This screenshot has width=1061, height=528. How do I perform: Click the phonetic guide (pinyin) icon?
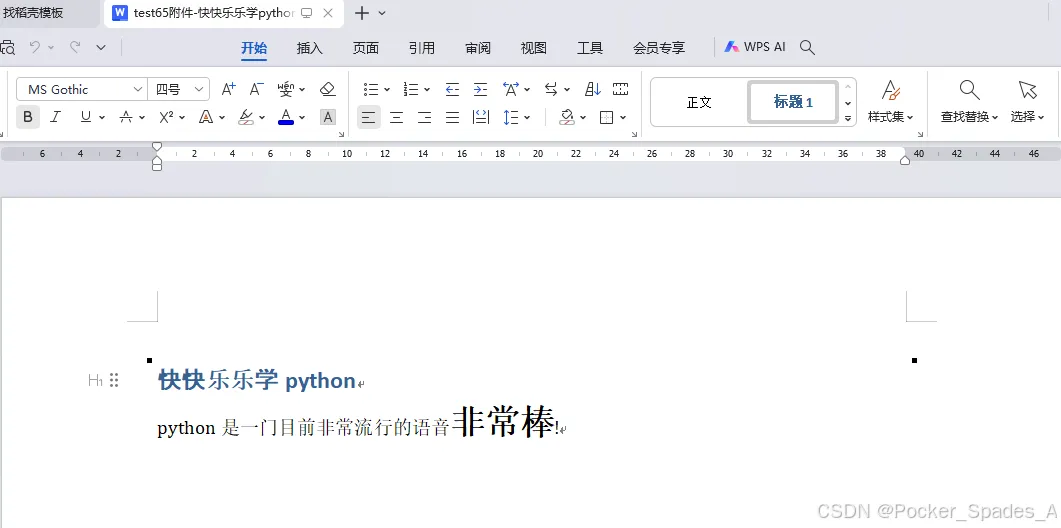(x=286, y=89)
